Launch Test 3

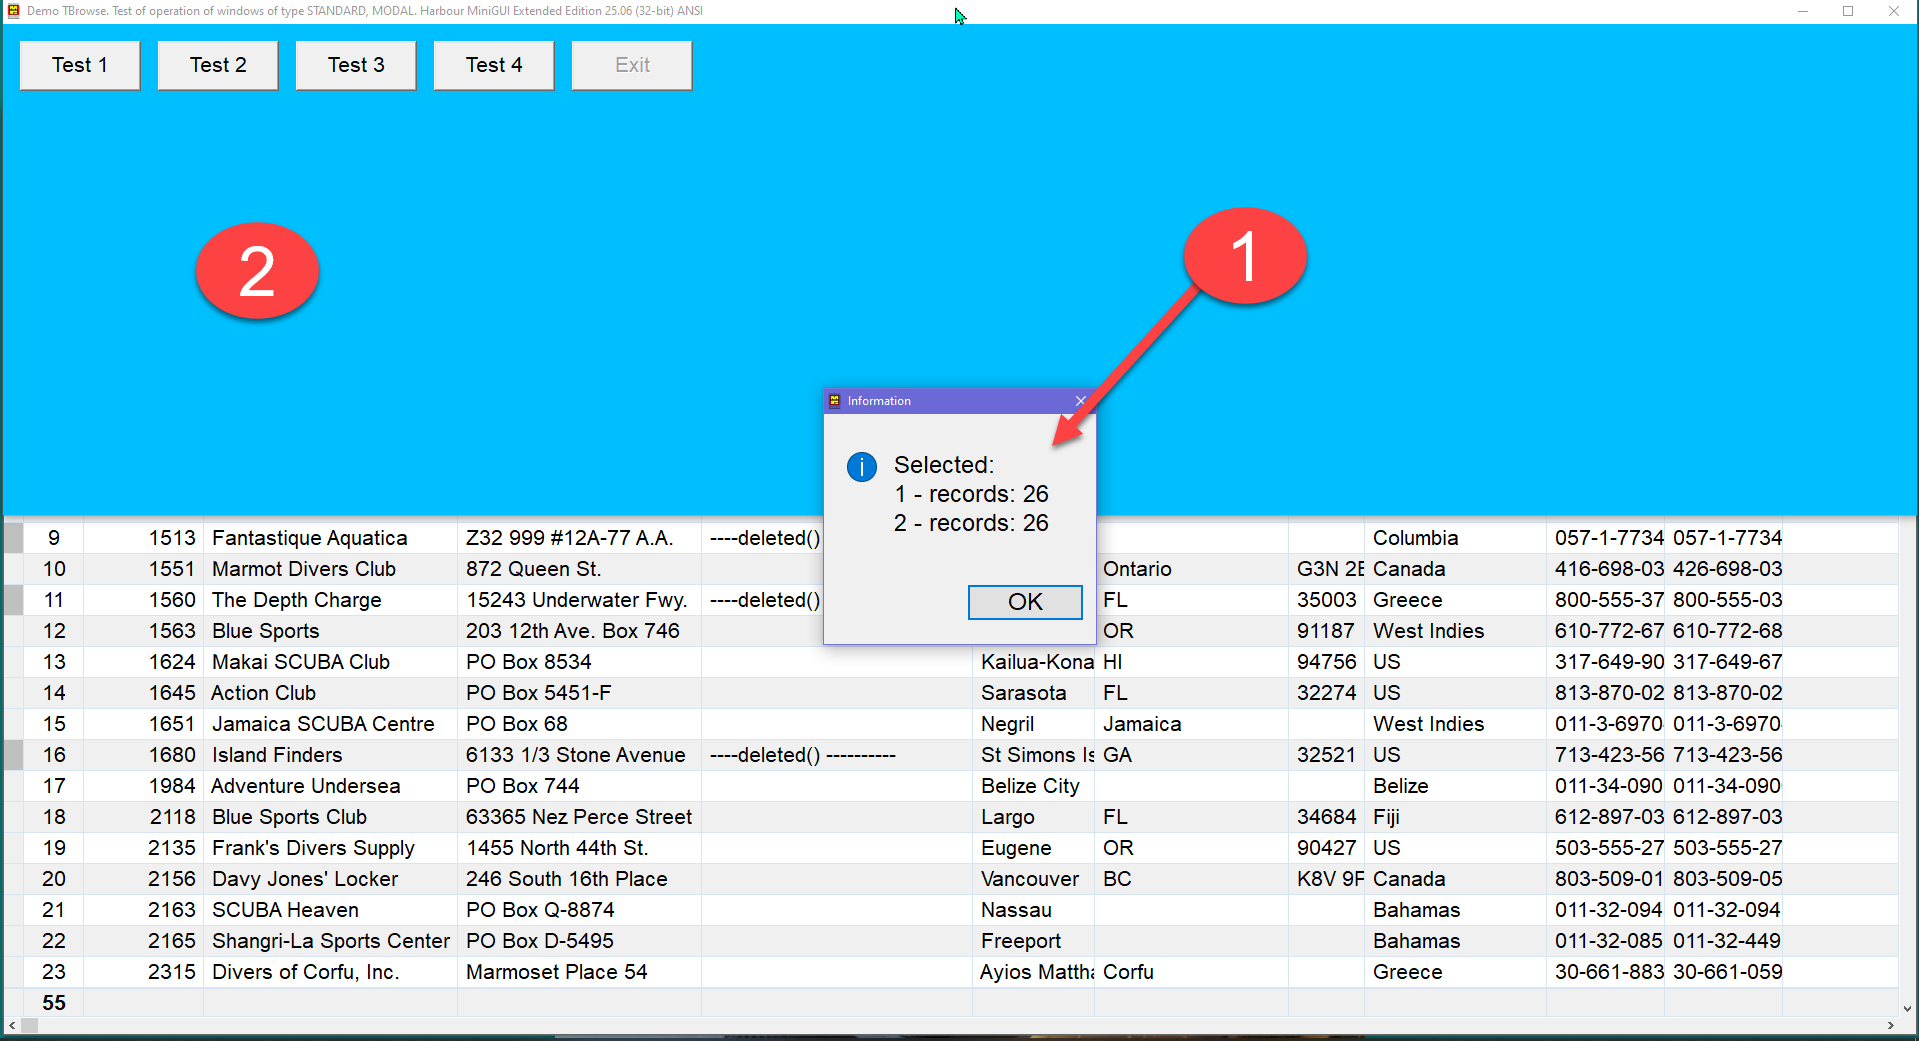[x=356, y=65]
